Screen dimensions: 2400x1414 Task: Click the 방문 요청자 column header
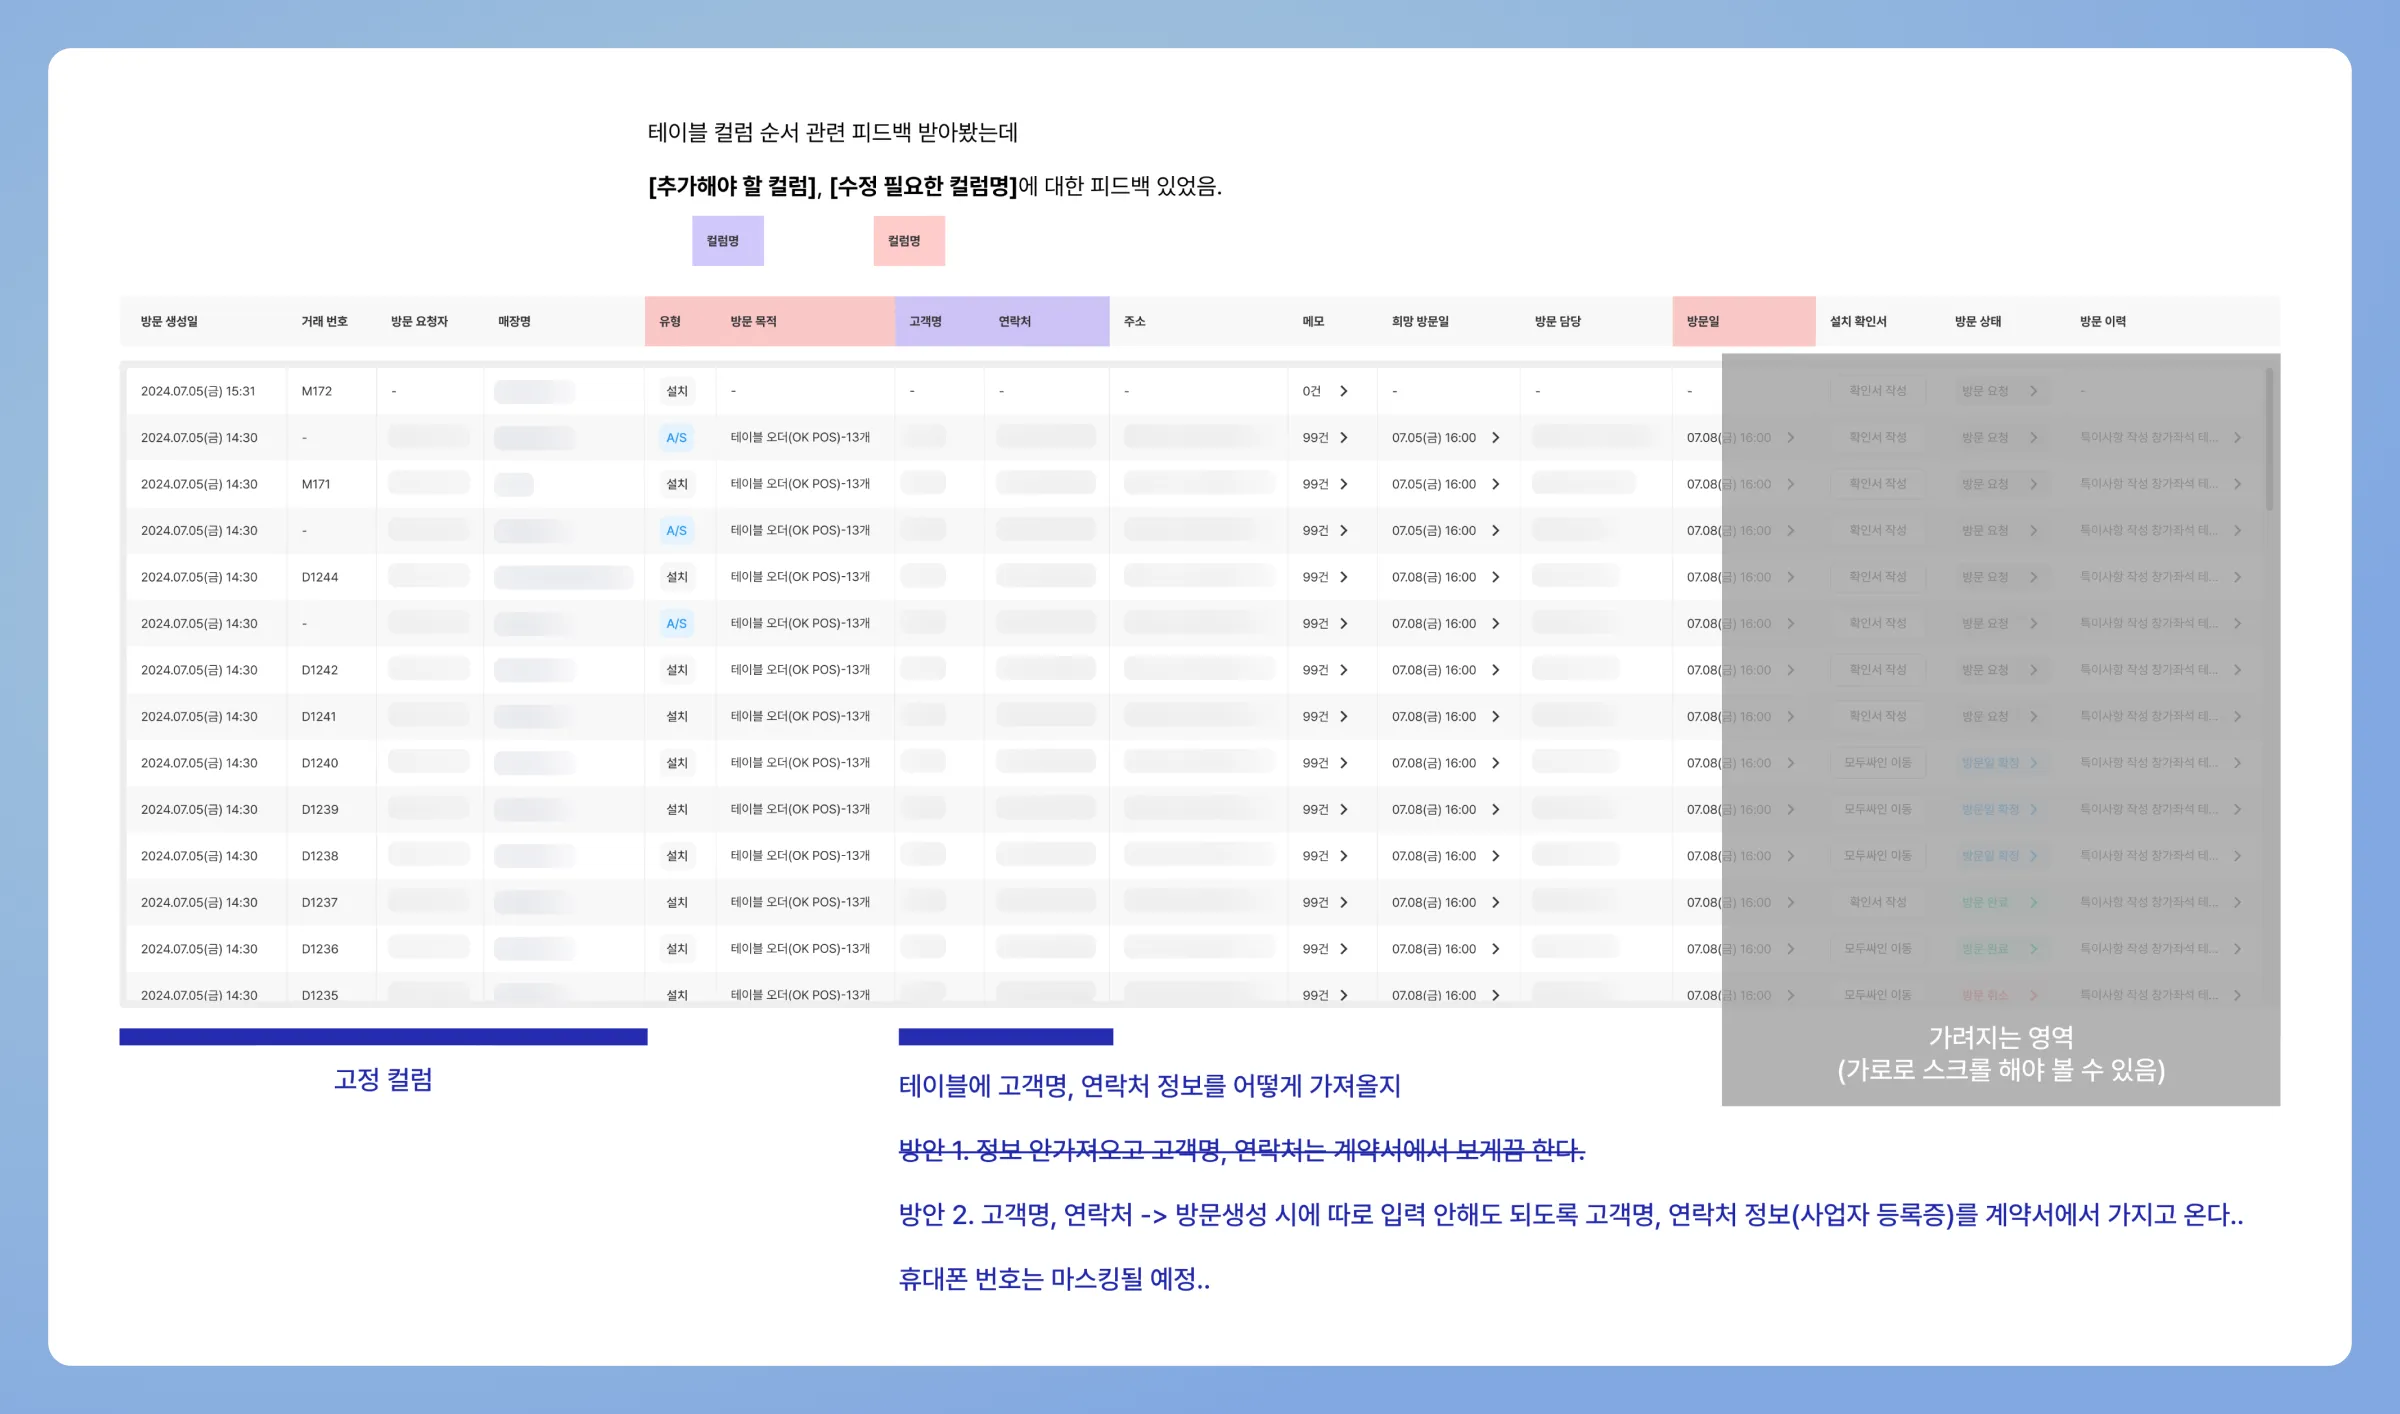click(x=419, y=321)
